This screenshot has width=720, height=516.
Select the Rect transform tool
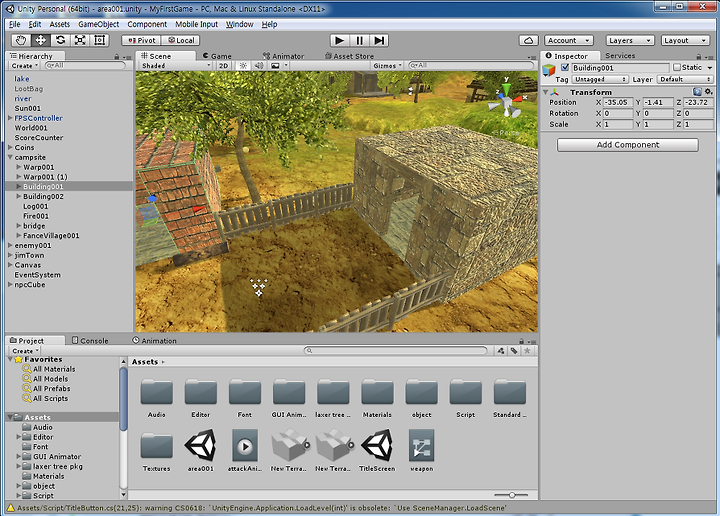(x=100, y=40)
